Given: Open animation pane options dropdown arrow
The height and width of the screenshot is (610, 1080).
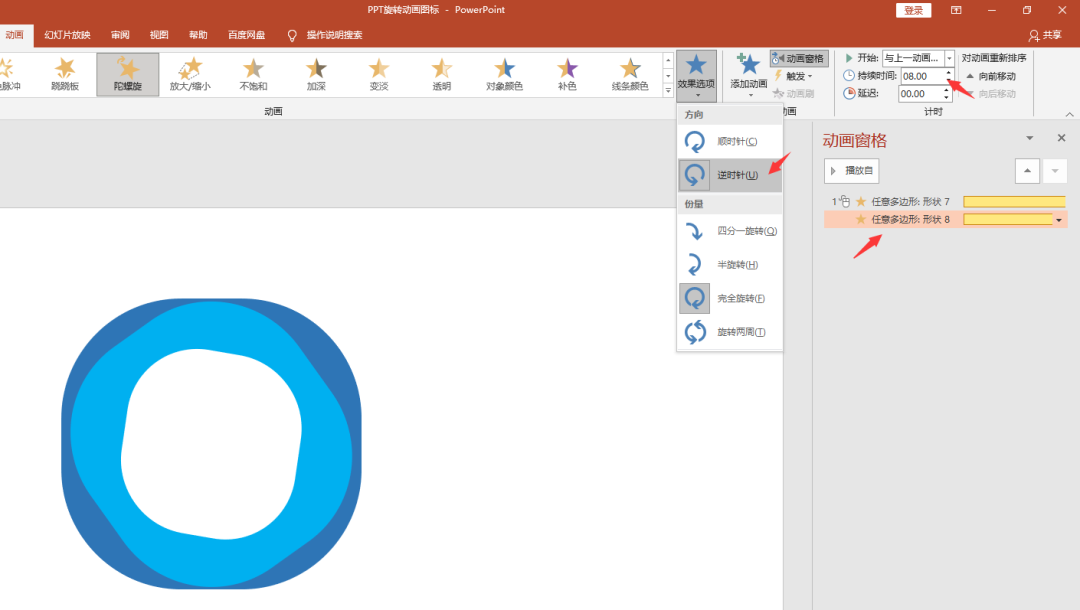Looking at the screenshot, I should (x=1030, y=138).
